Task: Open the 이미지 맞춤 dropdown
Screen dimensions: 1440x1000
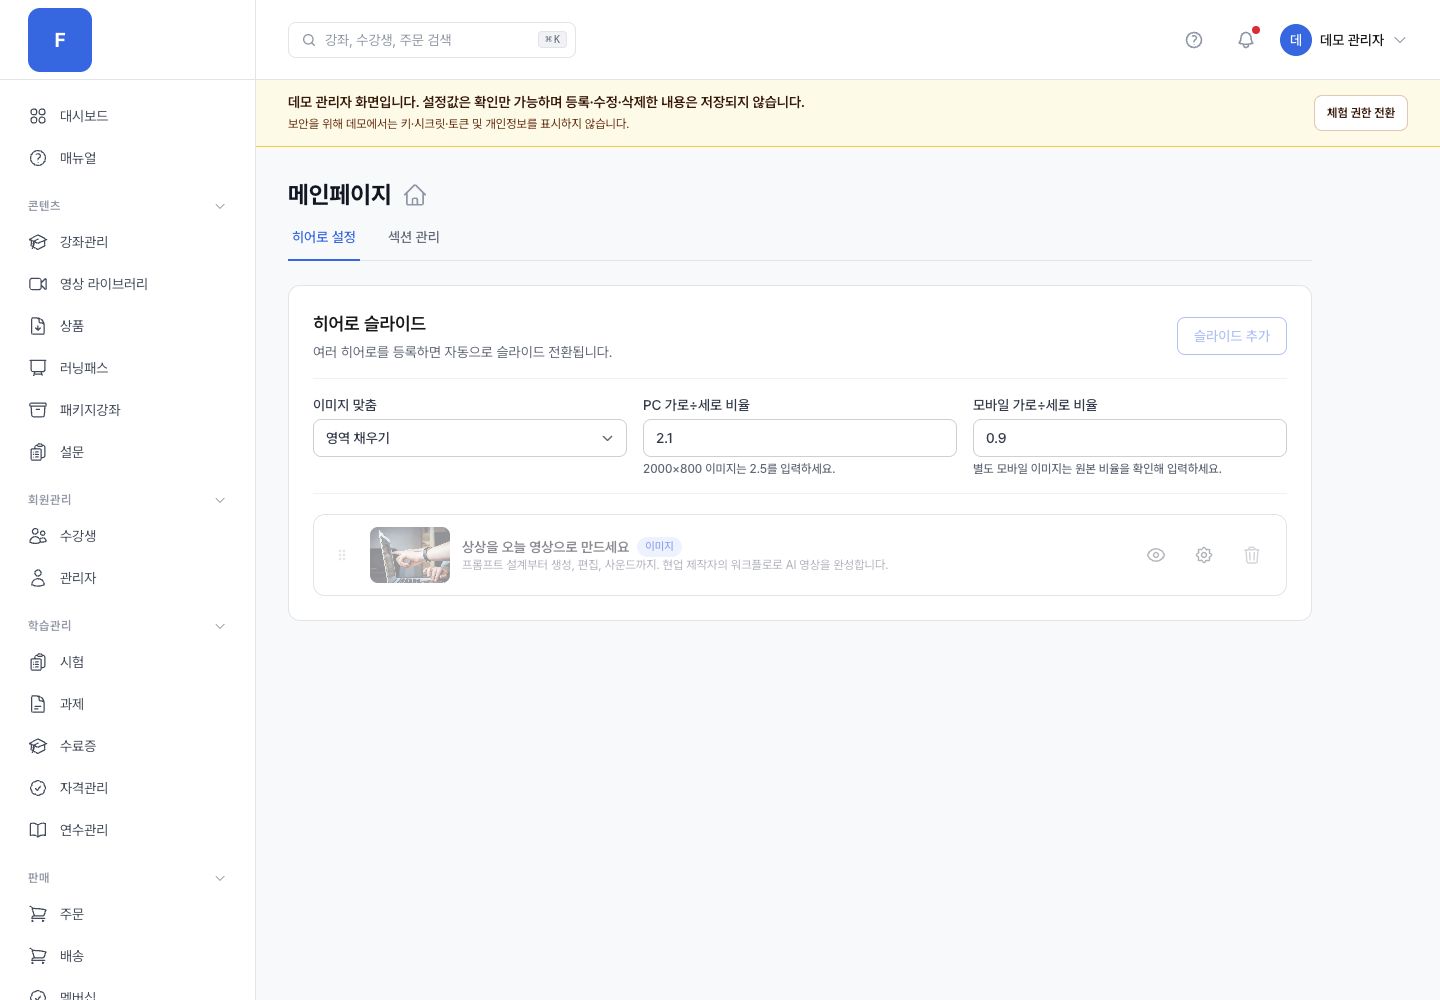Action: [470, 438]
